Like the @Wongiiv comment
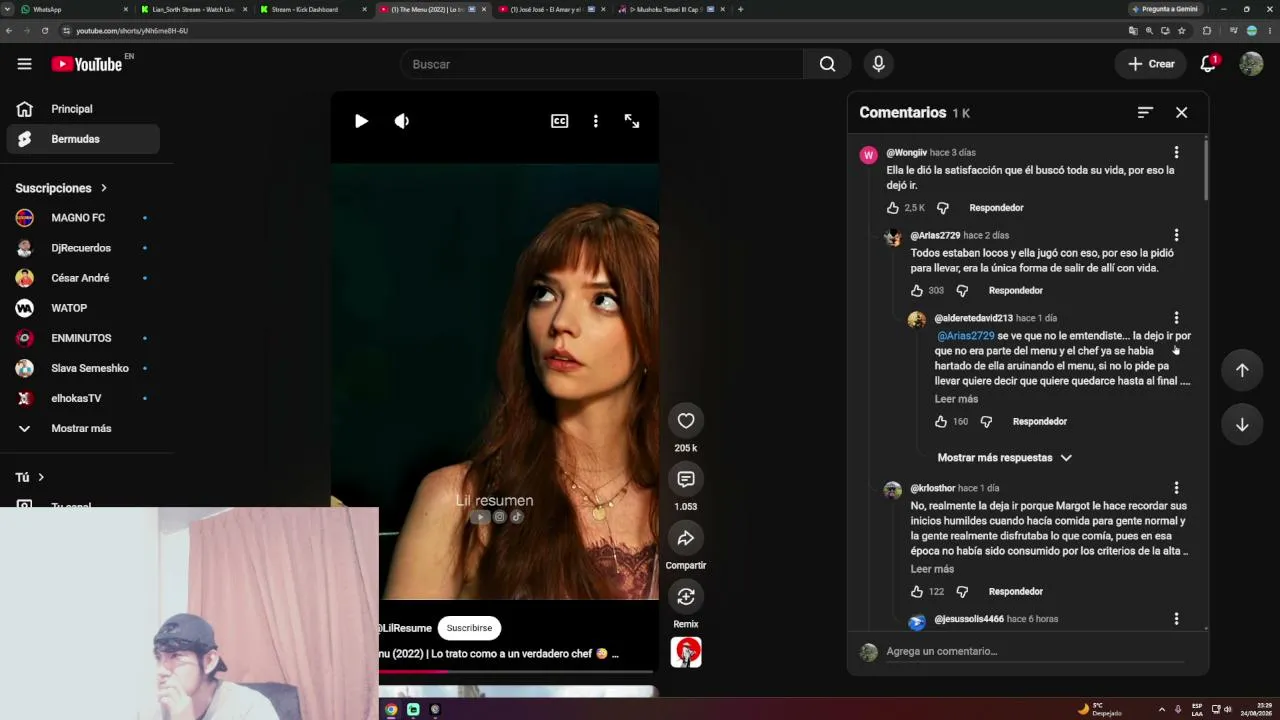Screen dimensions: 1280x720 [893, 208]
